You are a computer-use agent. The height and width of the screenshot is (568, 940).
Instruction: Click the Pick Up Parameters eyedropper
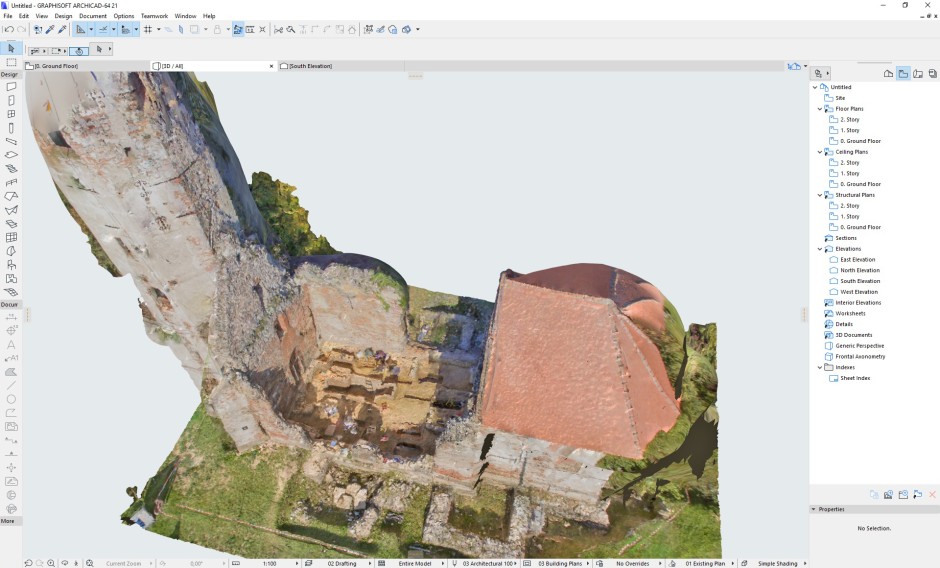point(49,30)
